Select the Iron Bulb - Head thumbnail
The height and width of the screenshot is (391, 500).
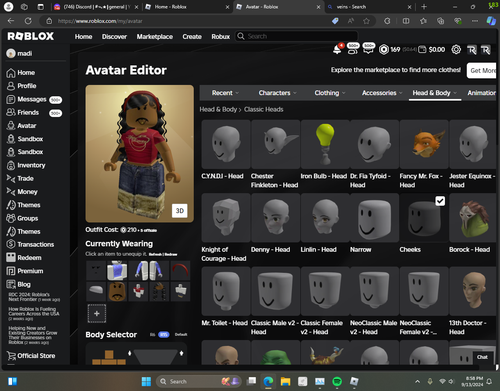(x=325, y=144)
